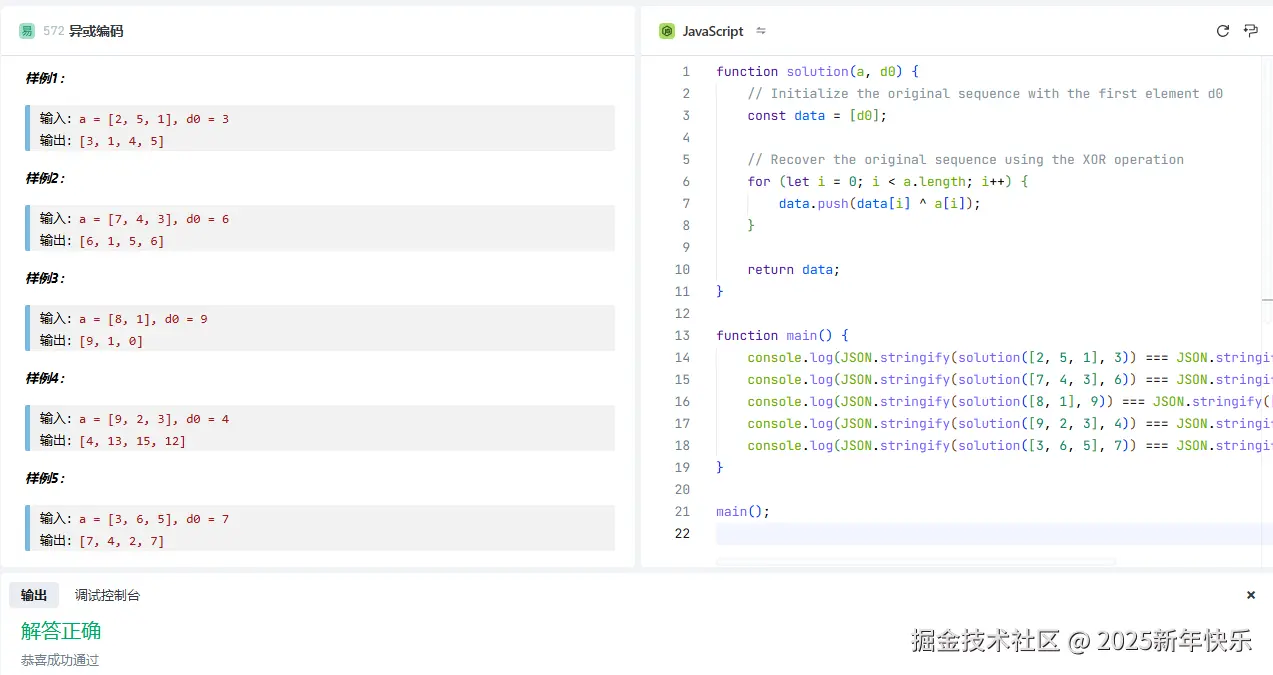Viewport: 1273px width, 675px height.
Task: Click the Node.js JavaScript language icon
Action: (x=667, y=31)
